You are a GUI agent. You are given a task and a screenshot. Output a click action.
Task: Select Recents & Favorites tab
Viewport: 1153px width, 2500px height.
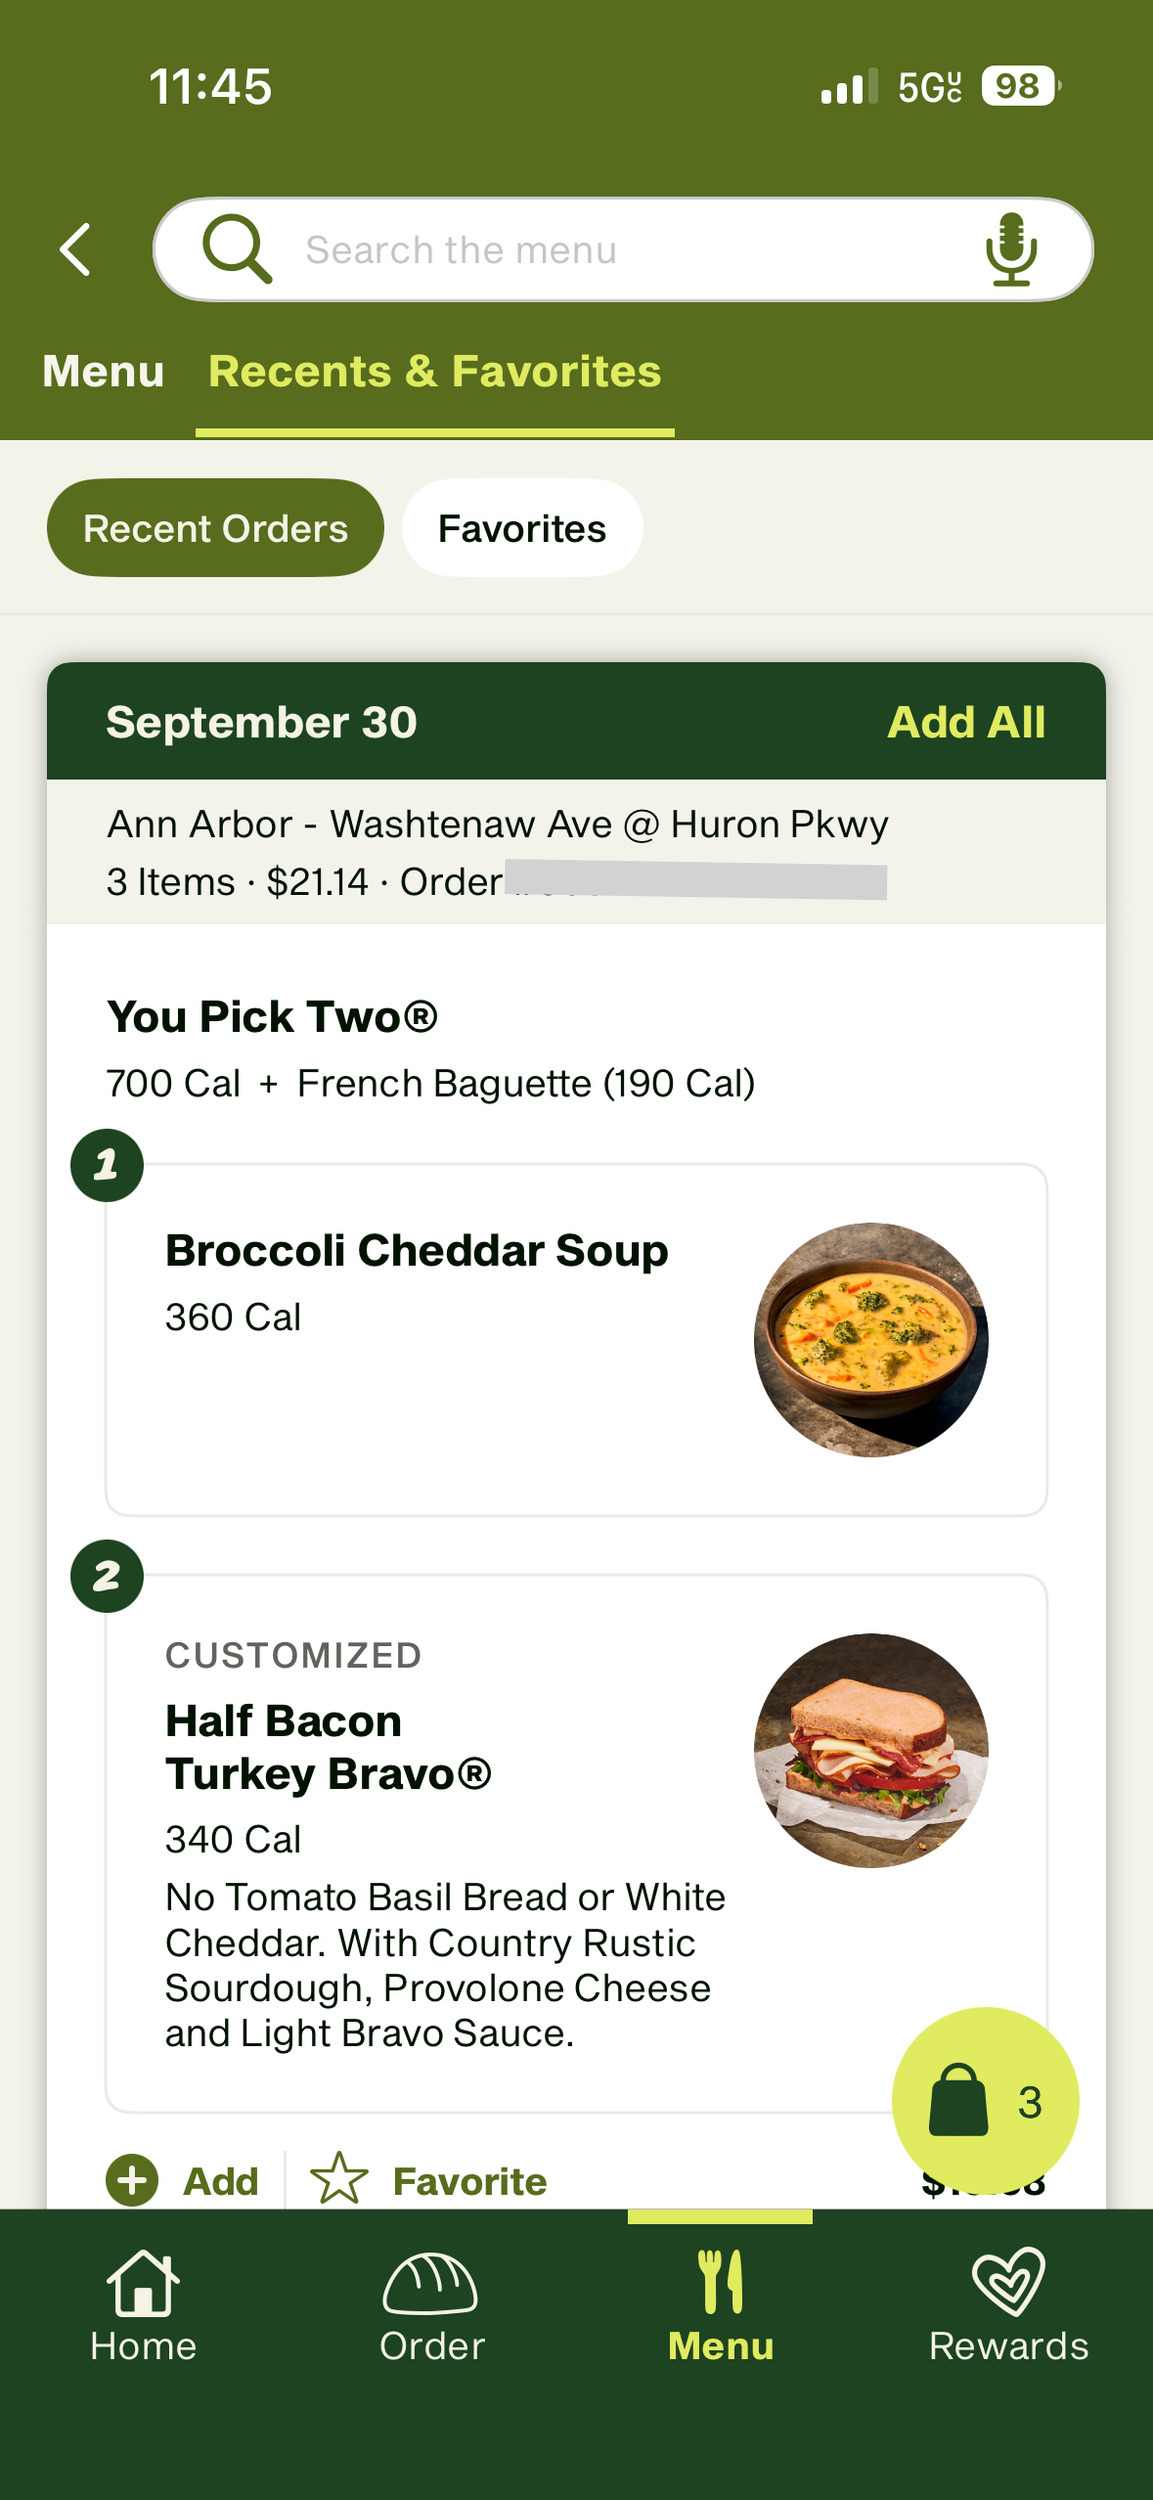435,371
